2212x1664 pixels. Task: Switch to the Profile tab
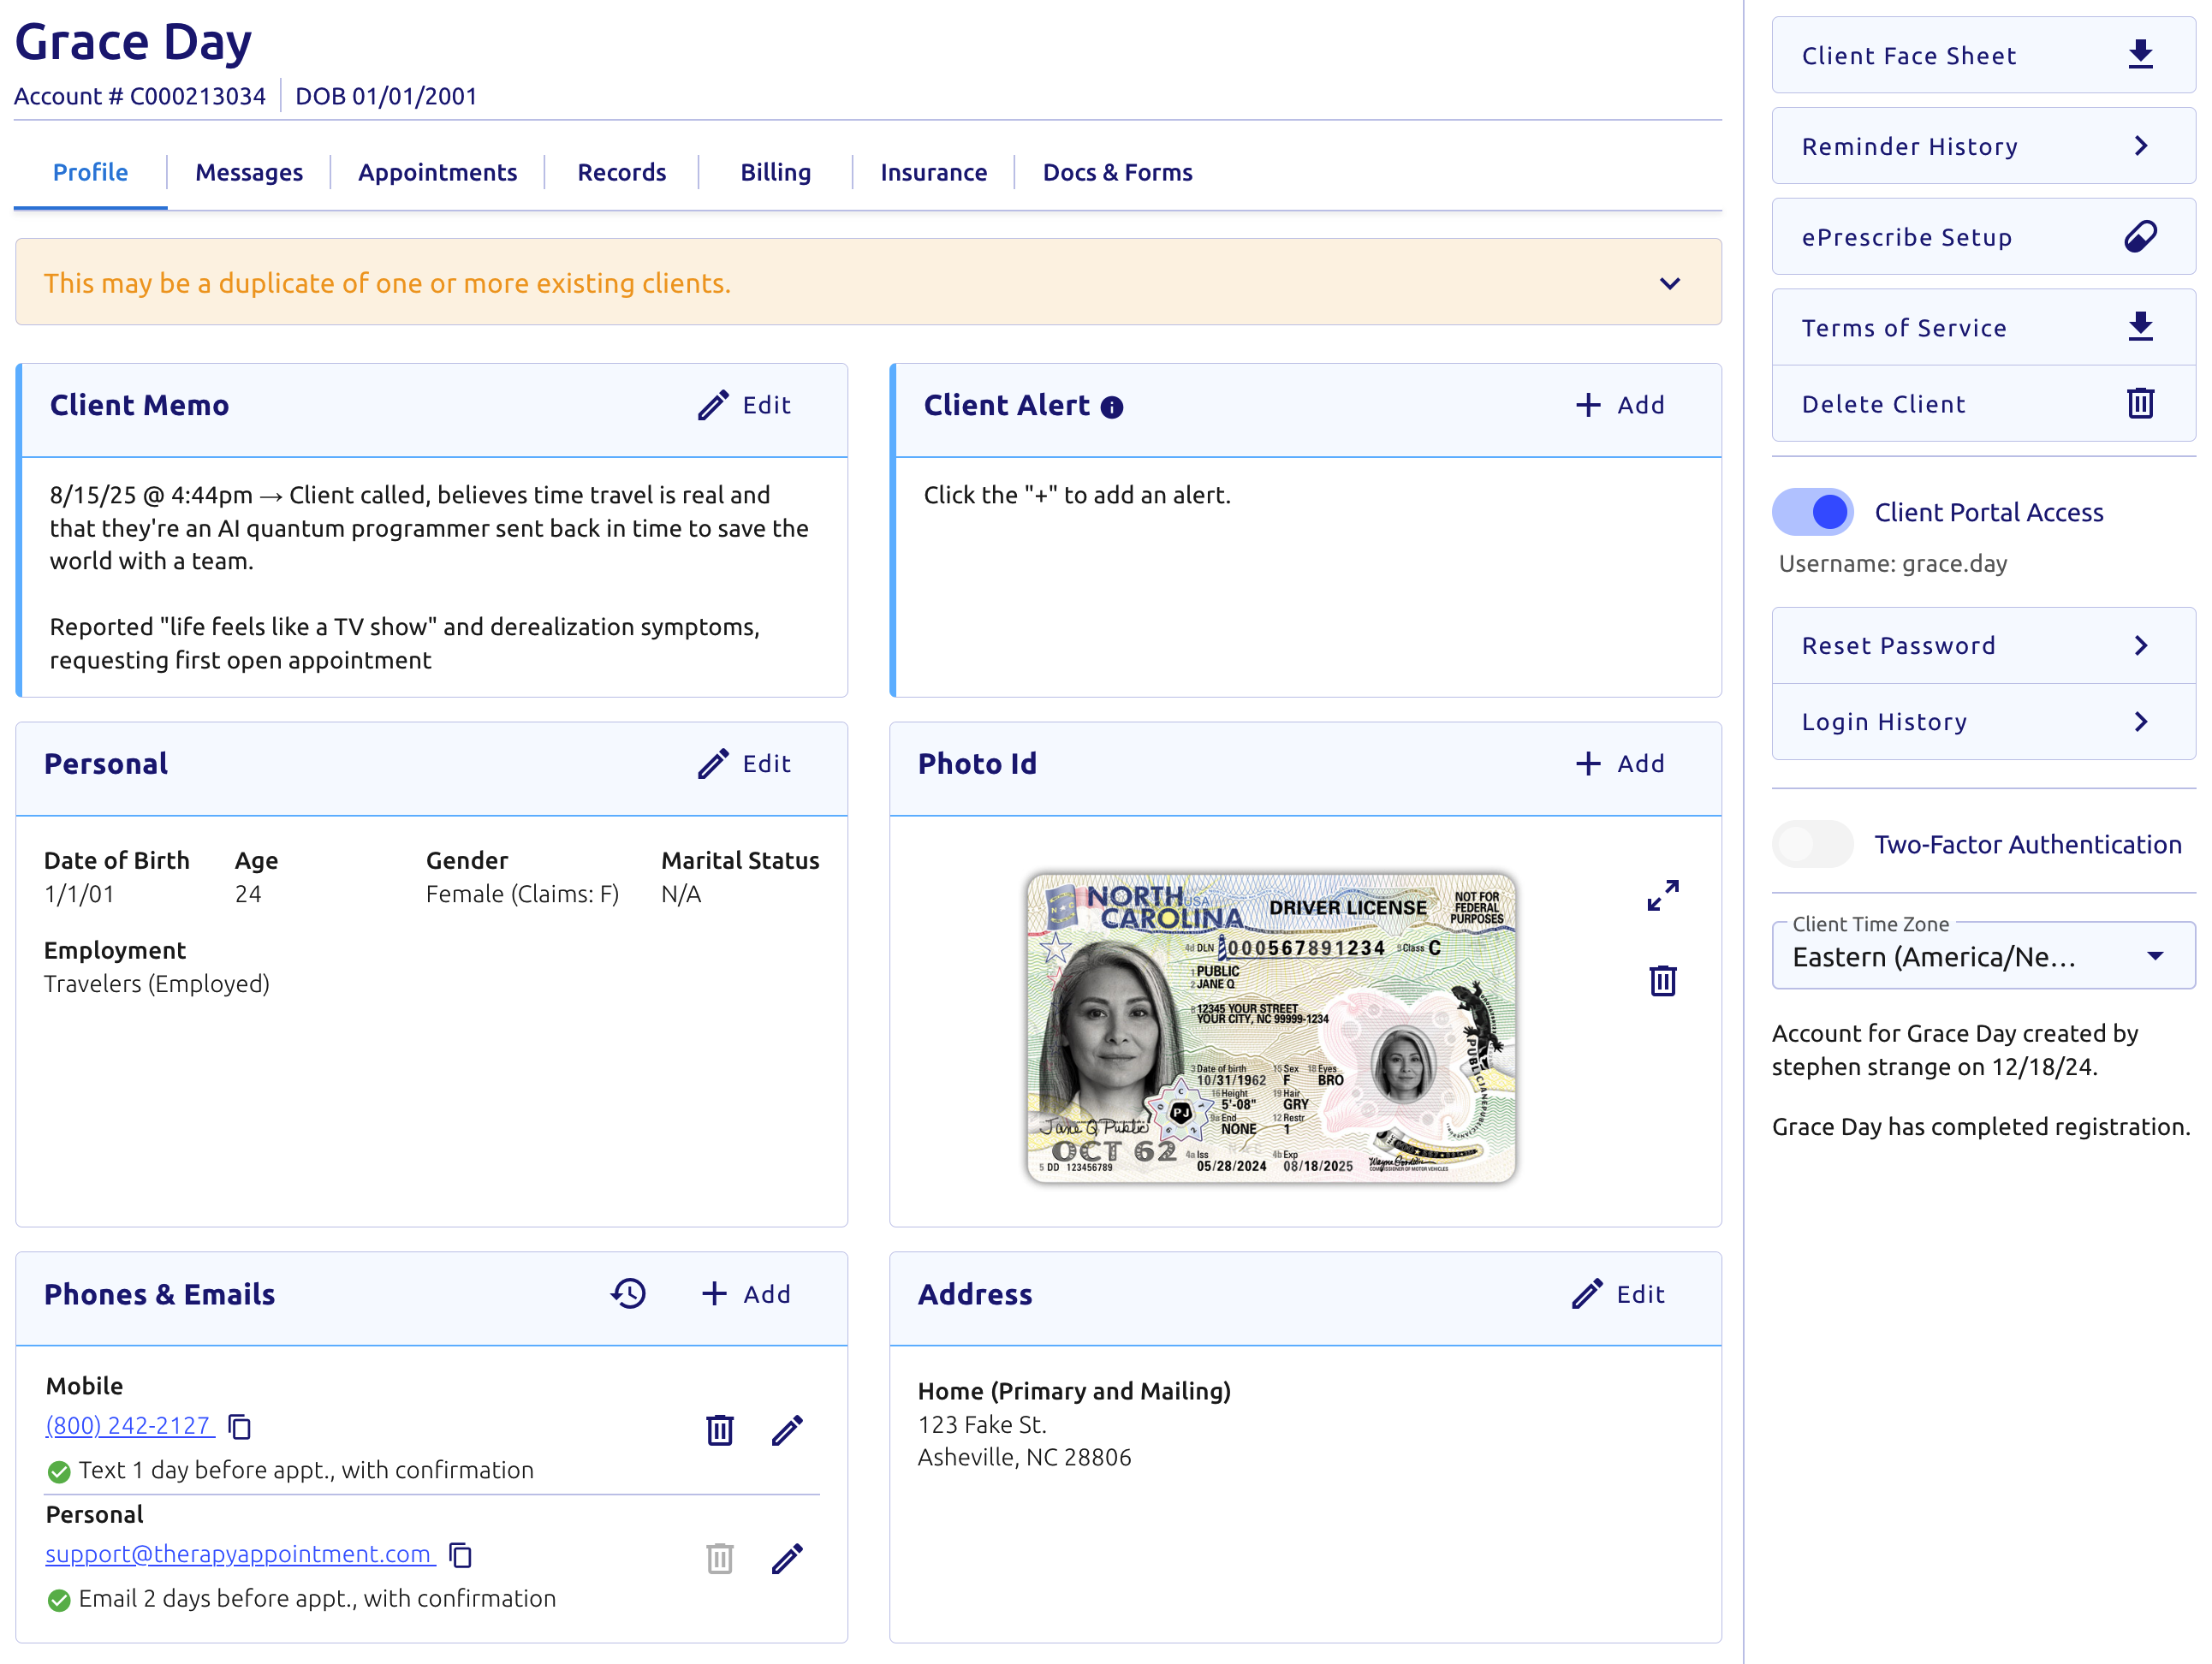pos(90,172)
